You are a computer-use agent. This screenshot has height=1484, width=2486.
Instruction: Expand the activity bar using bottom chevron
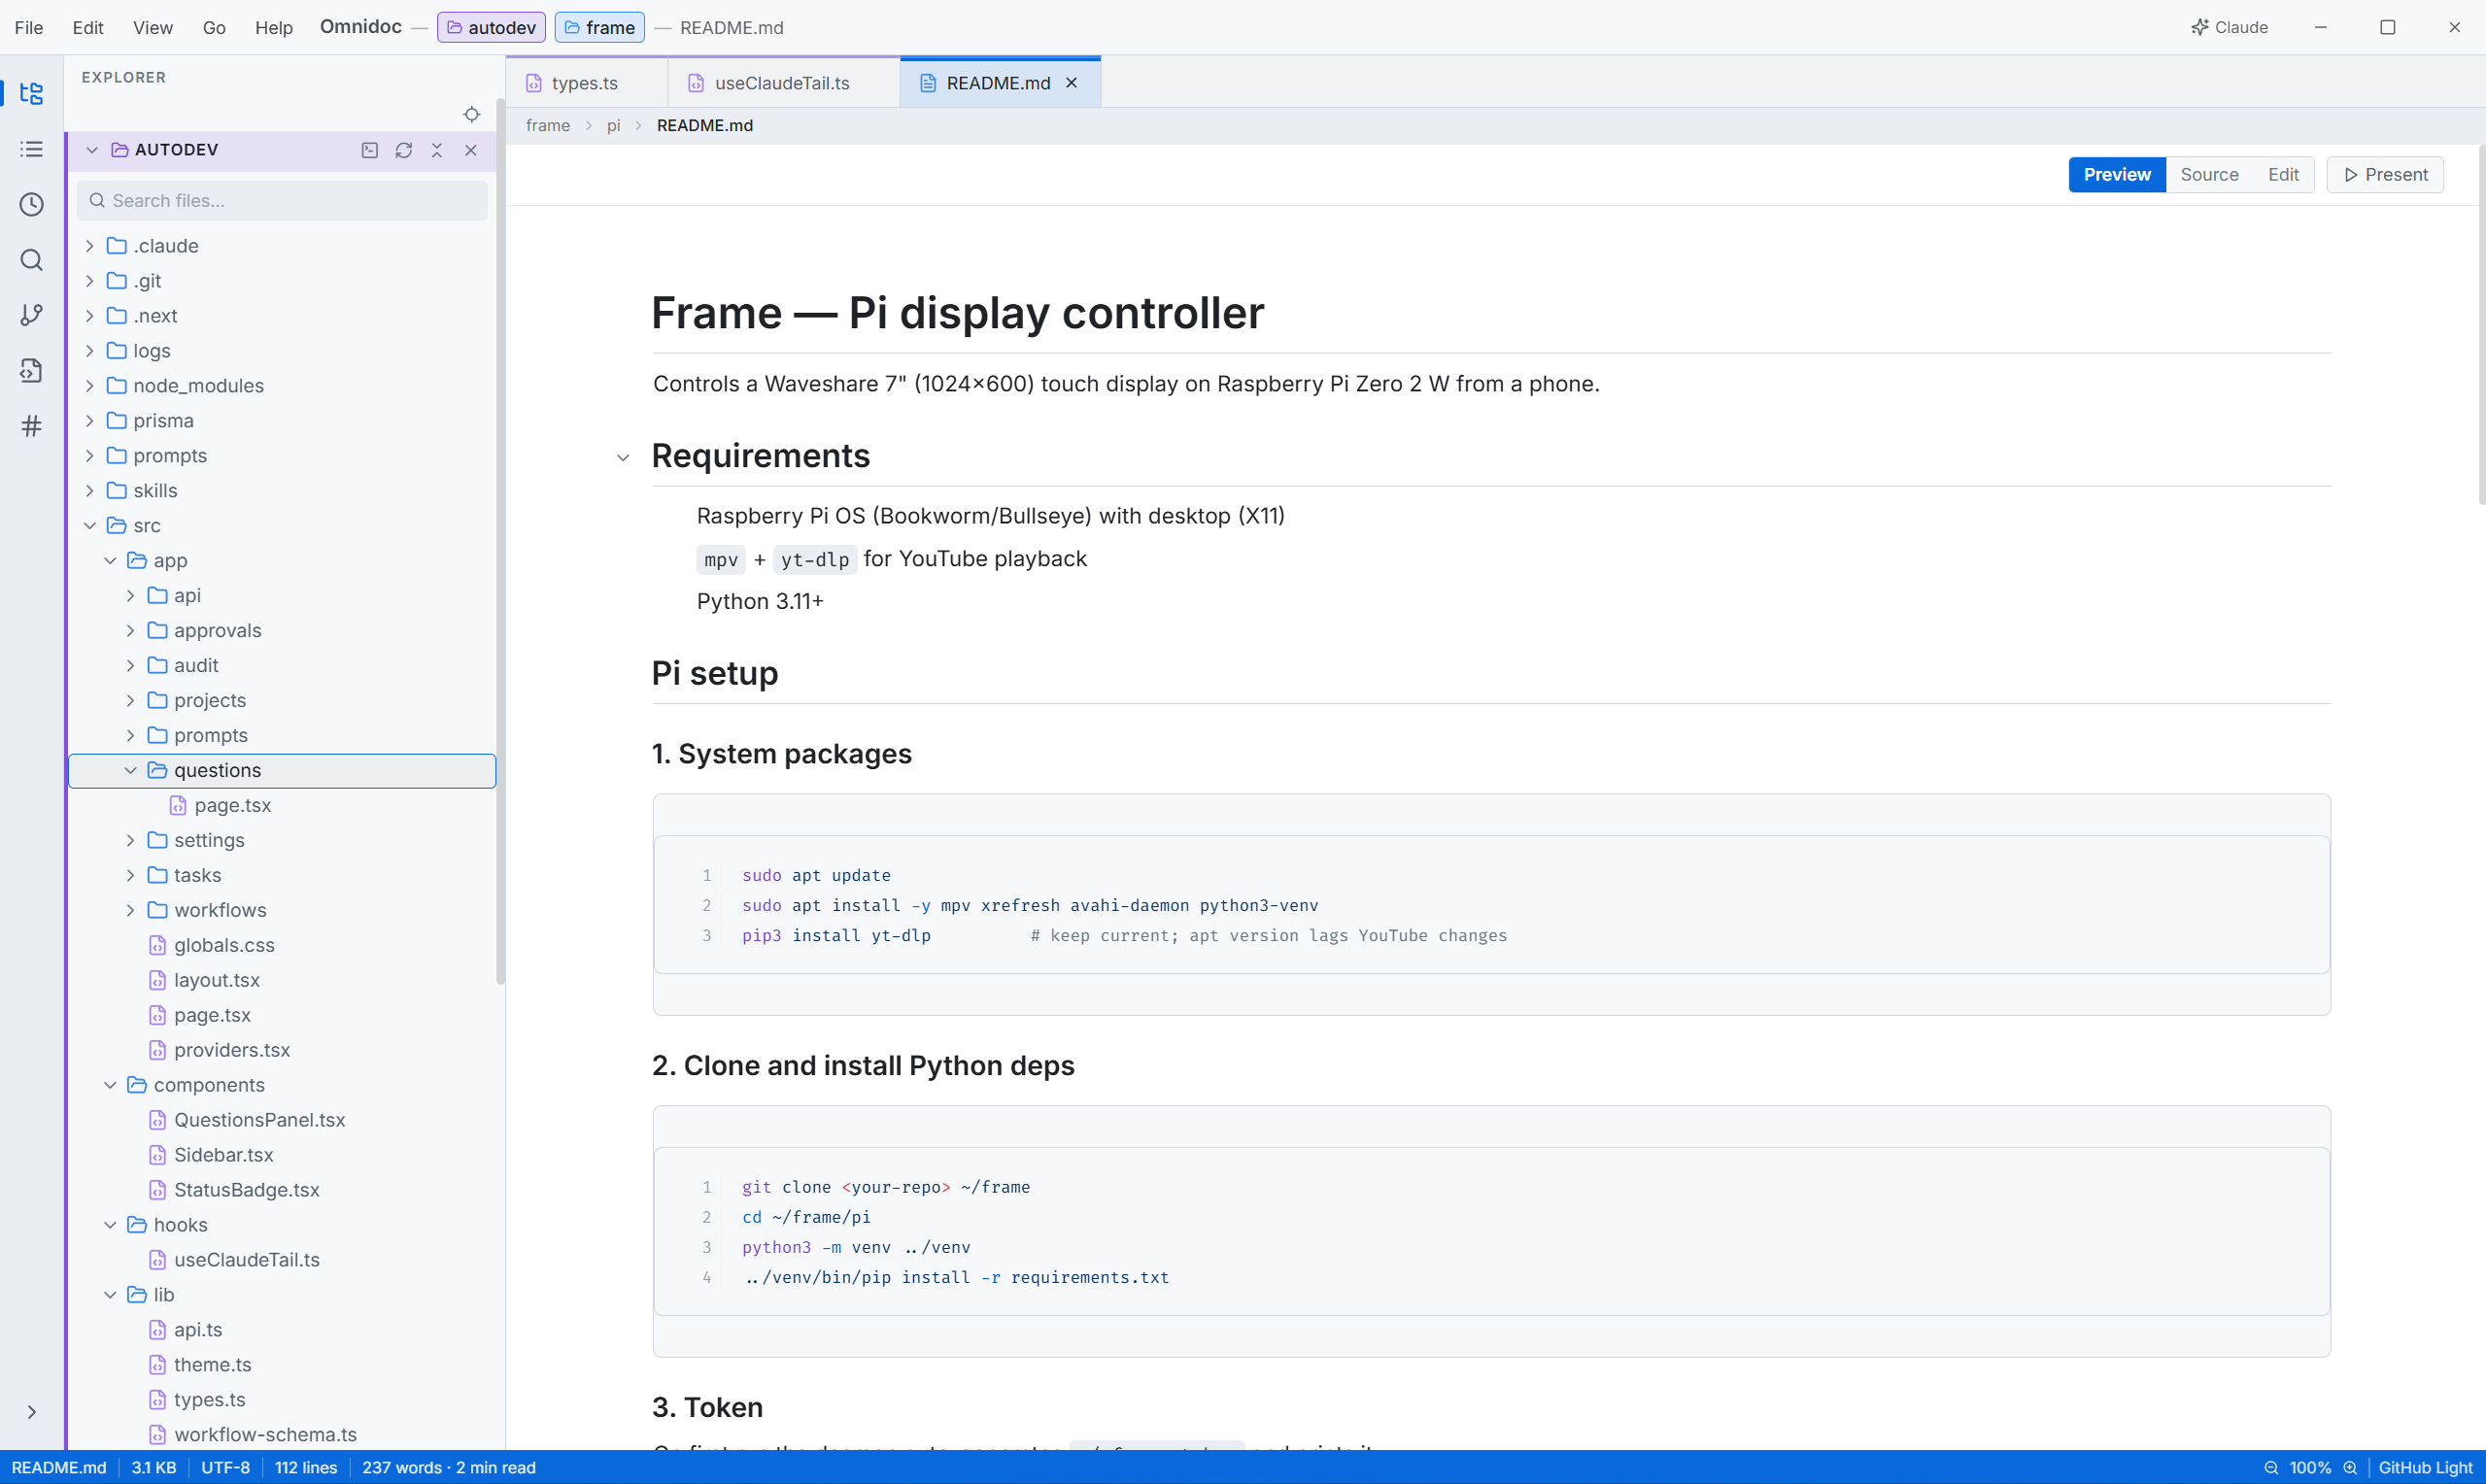coord(32,1412)
